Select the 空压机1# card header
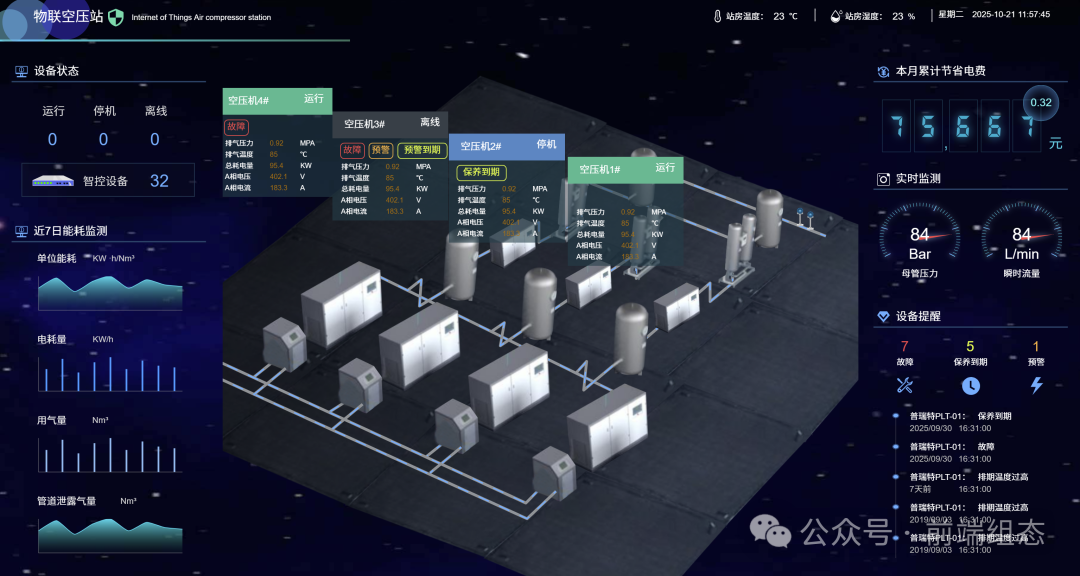 [x=625, y=169]
